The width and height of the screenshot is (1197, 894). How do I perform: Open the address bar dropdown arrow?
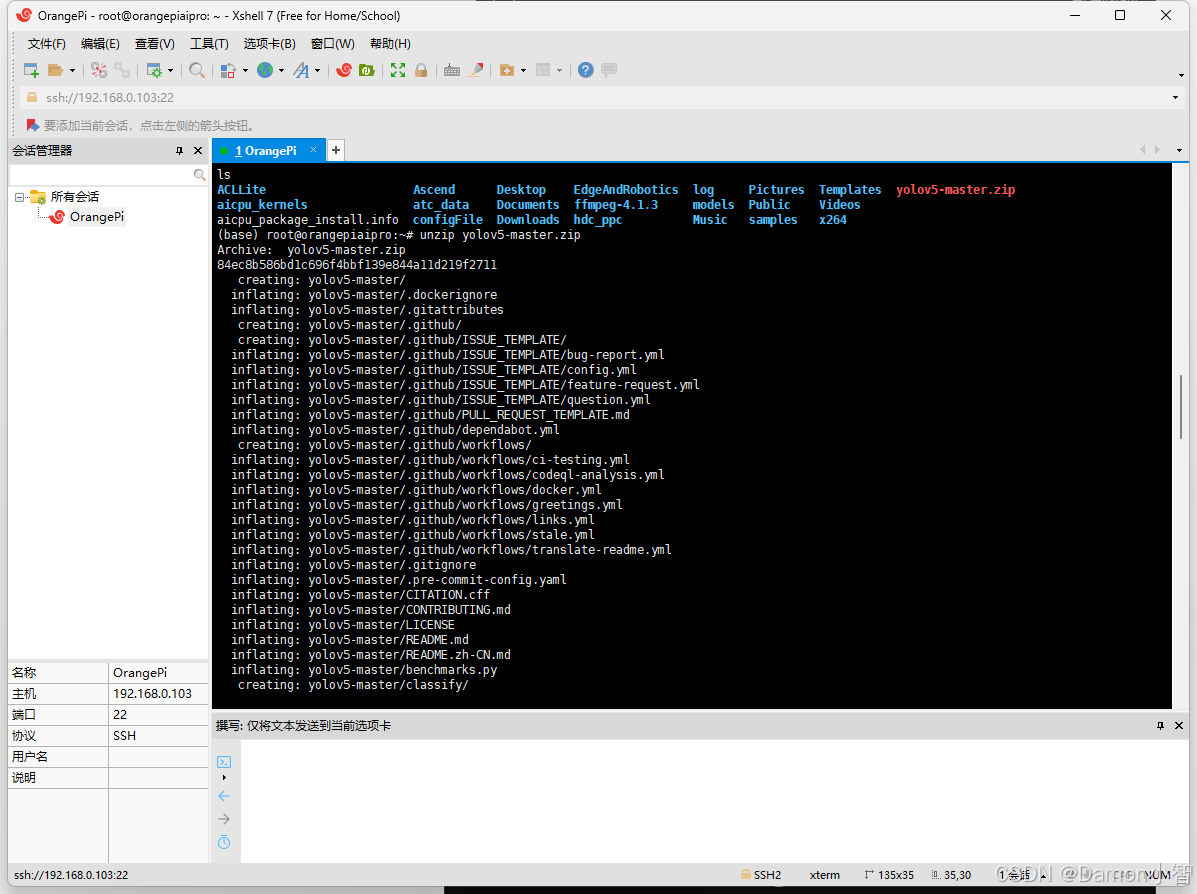click(1175, 98)
